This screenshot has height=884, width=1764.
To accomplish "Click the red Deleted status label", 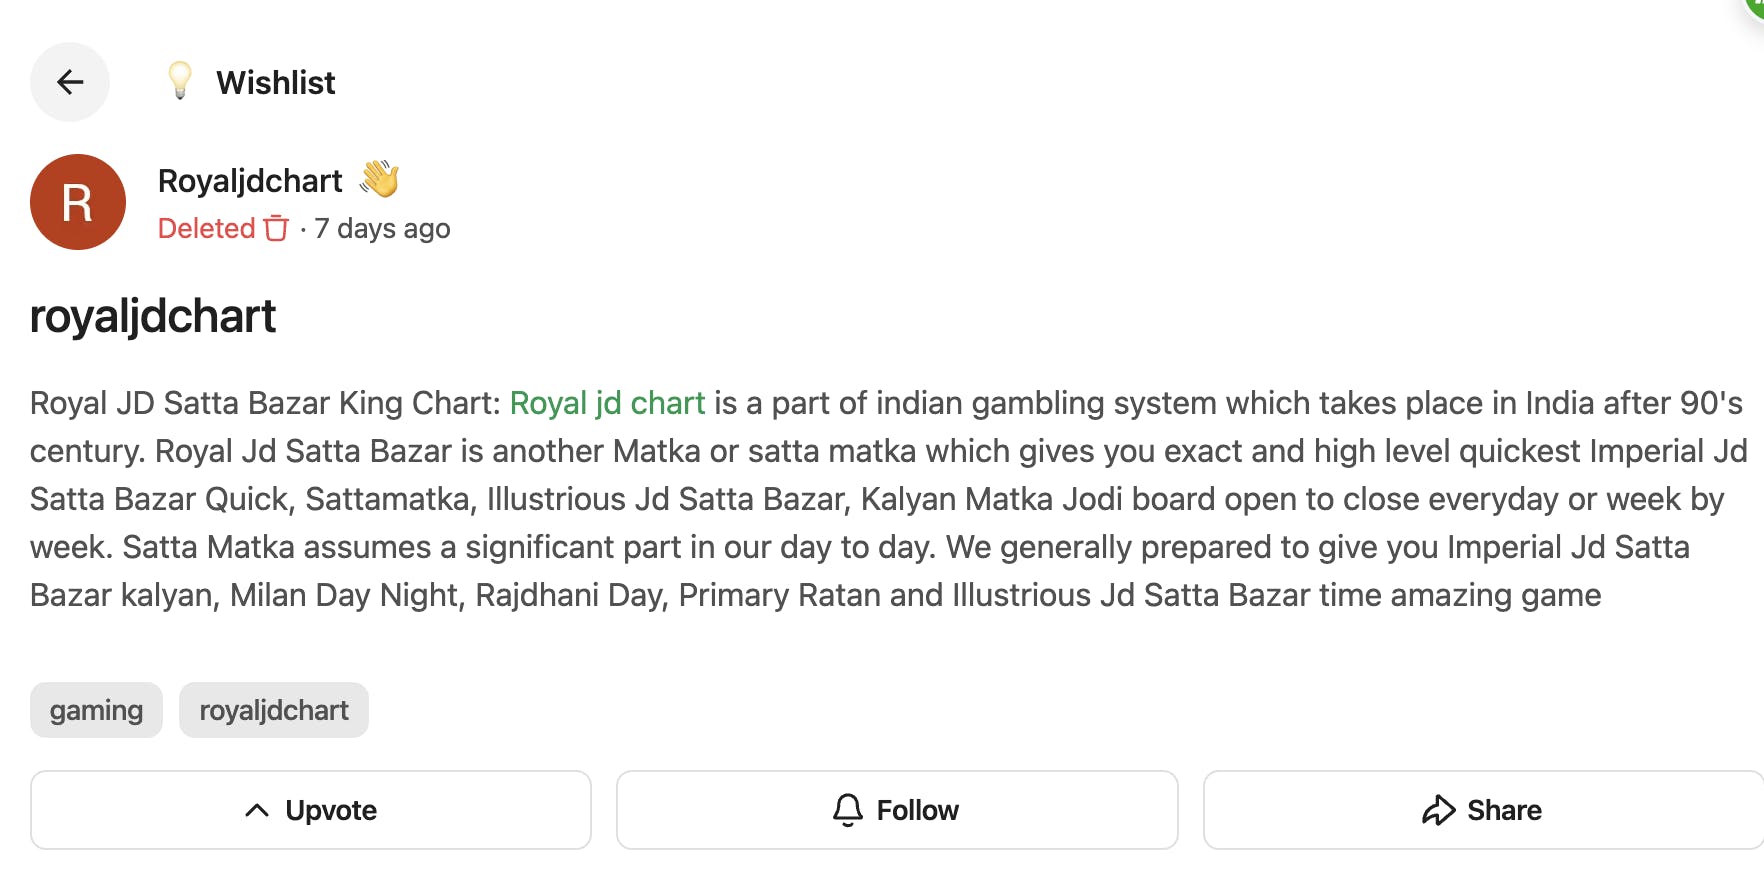I will [206, 228].
